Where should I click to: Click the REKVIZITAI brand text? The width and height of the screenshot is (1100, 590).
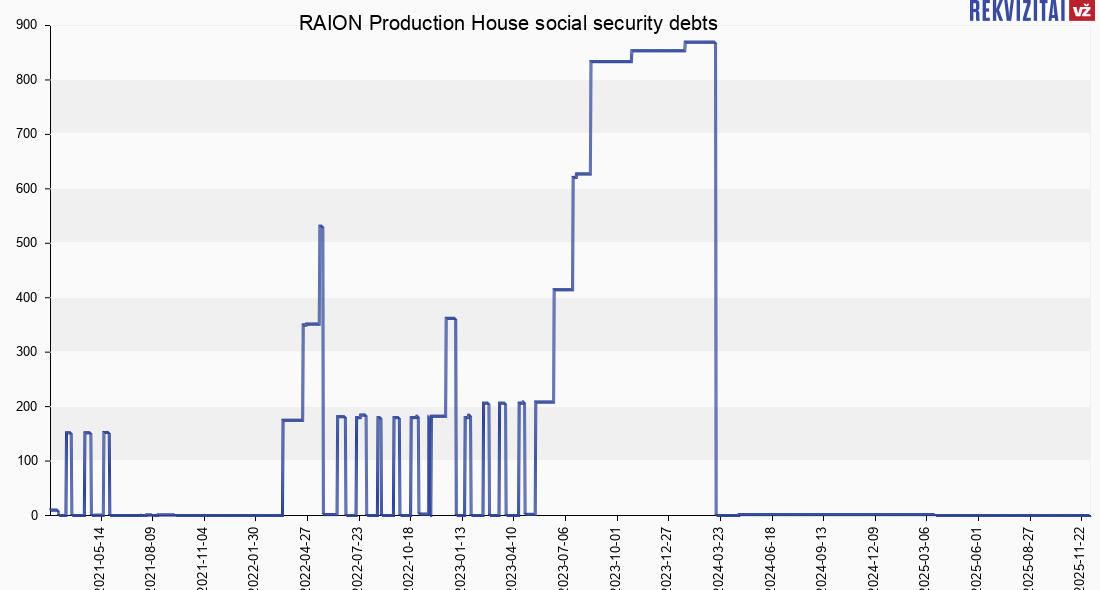[1017, 11]
